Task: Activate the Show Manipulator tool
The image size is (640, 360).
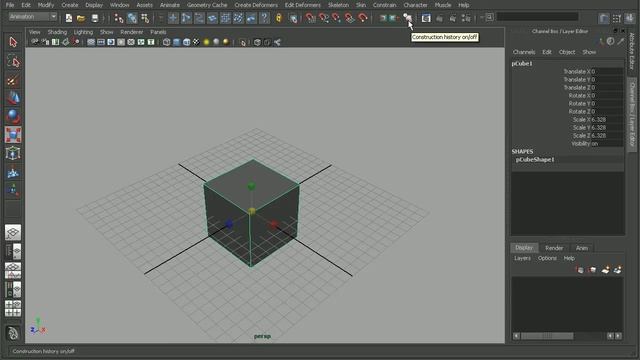Action: (13, 191)
